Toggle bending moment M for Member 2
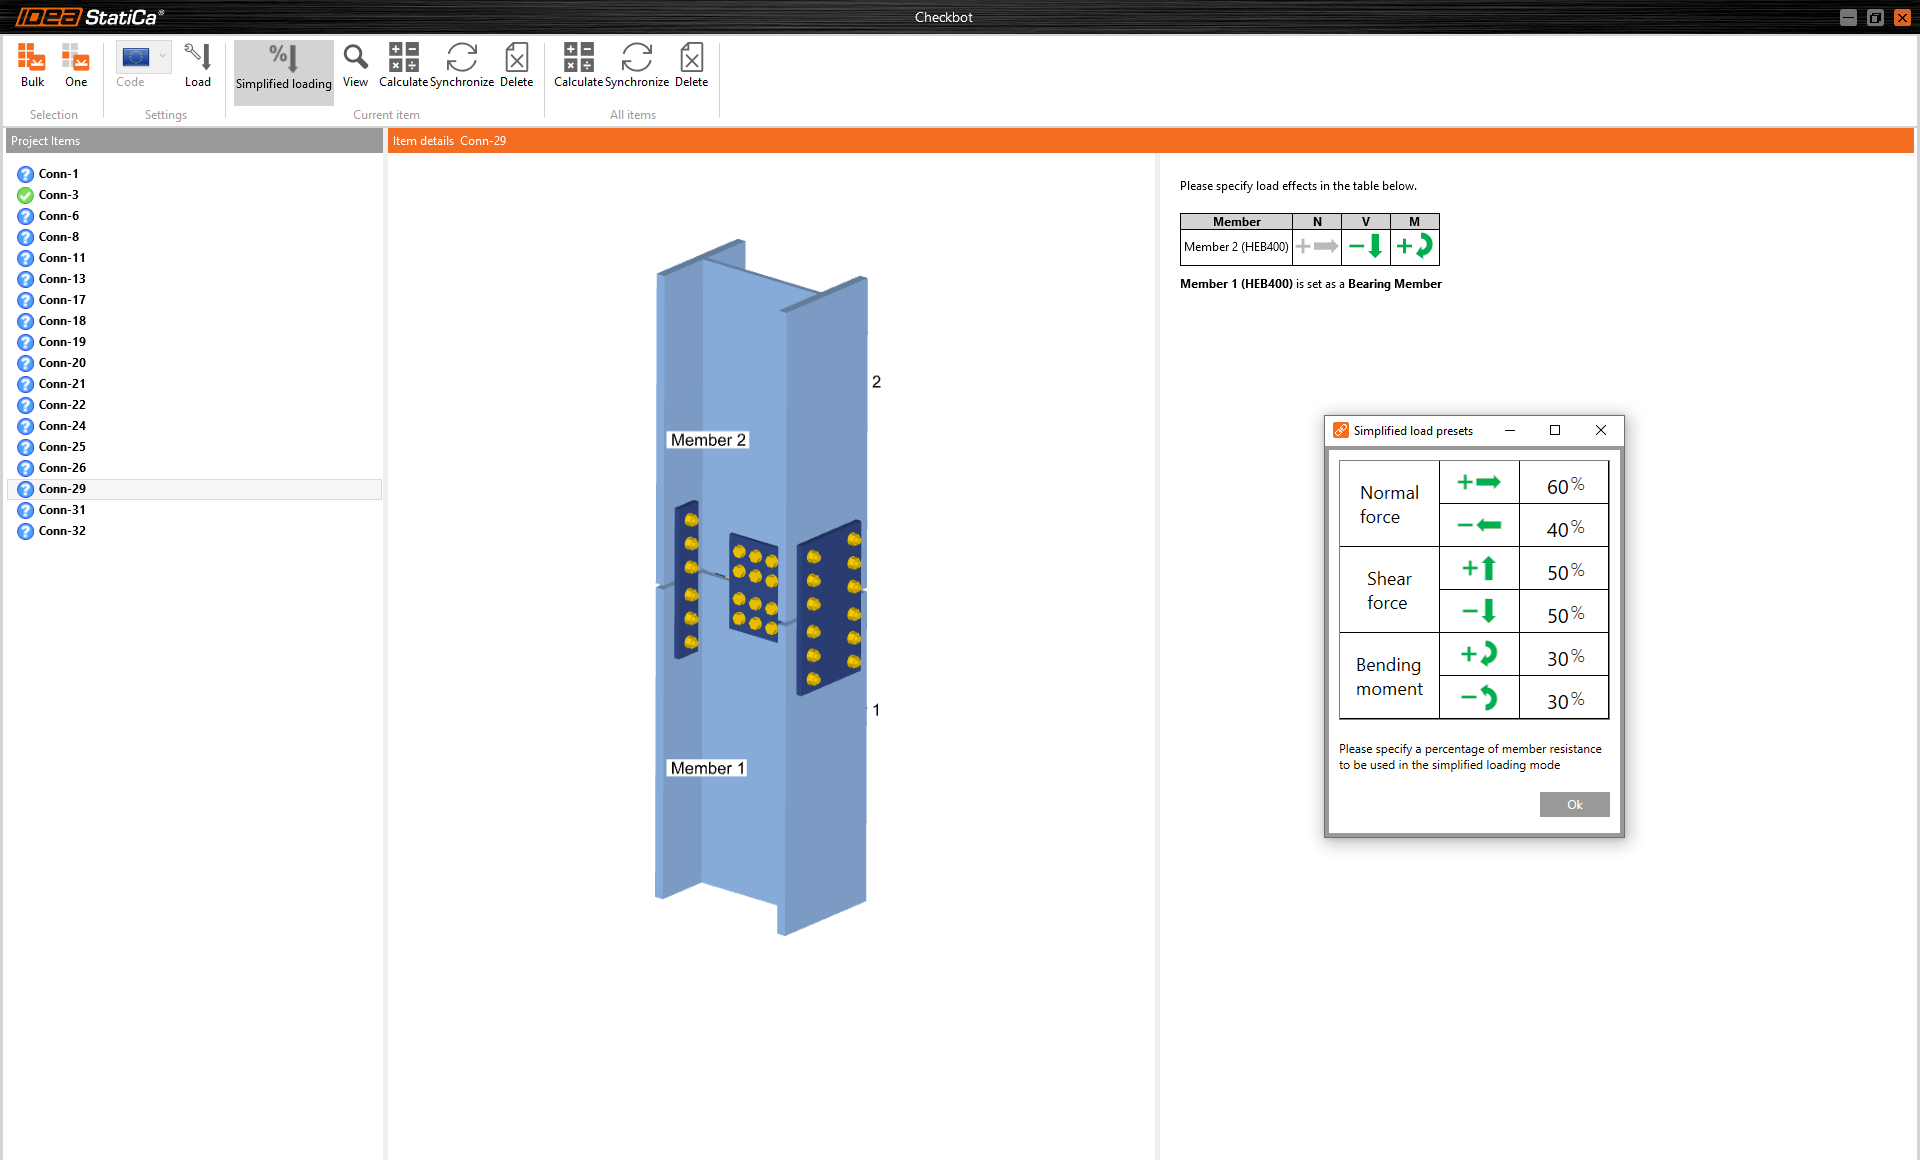 point(1414,246)
